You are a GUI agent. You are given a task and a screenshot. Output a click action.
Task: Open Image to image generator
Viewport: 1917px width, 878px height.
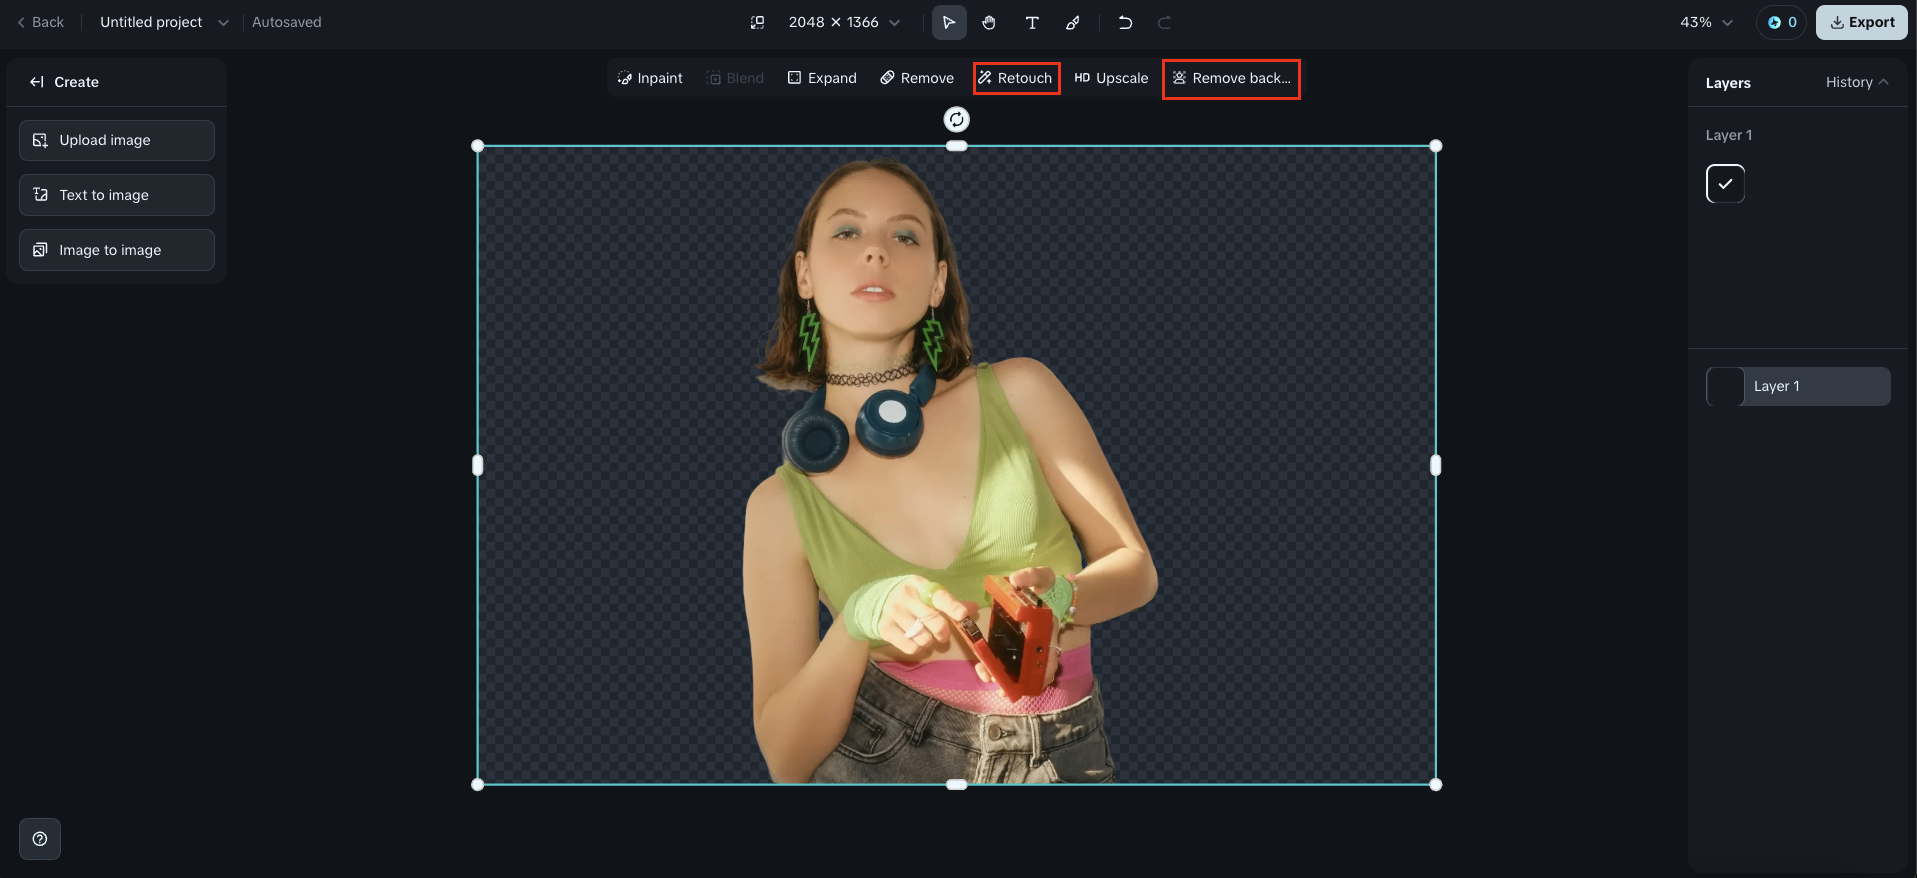tap(117, 250)
